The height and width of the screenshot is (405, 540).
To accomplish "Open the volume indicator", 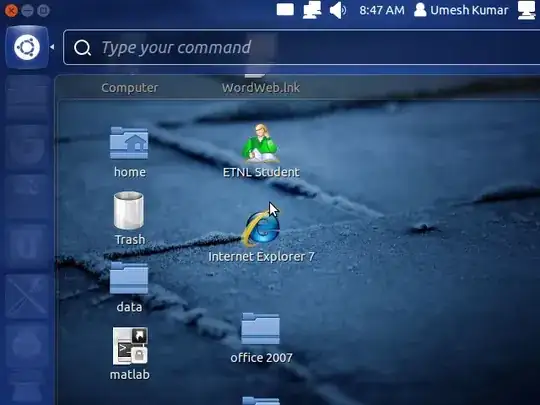I will click(x=338, y=10).
